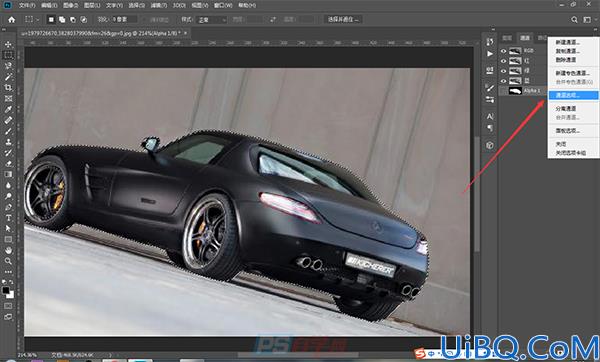Hide the RGB channel eye icon

point(504,51)
